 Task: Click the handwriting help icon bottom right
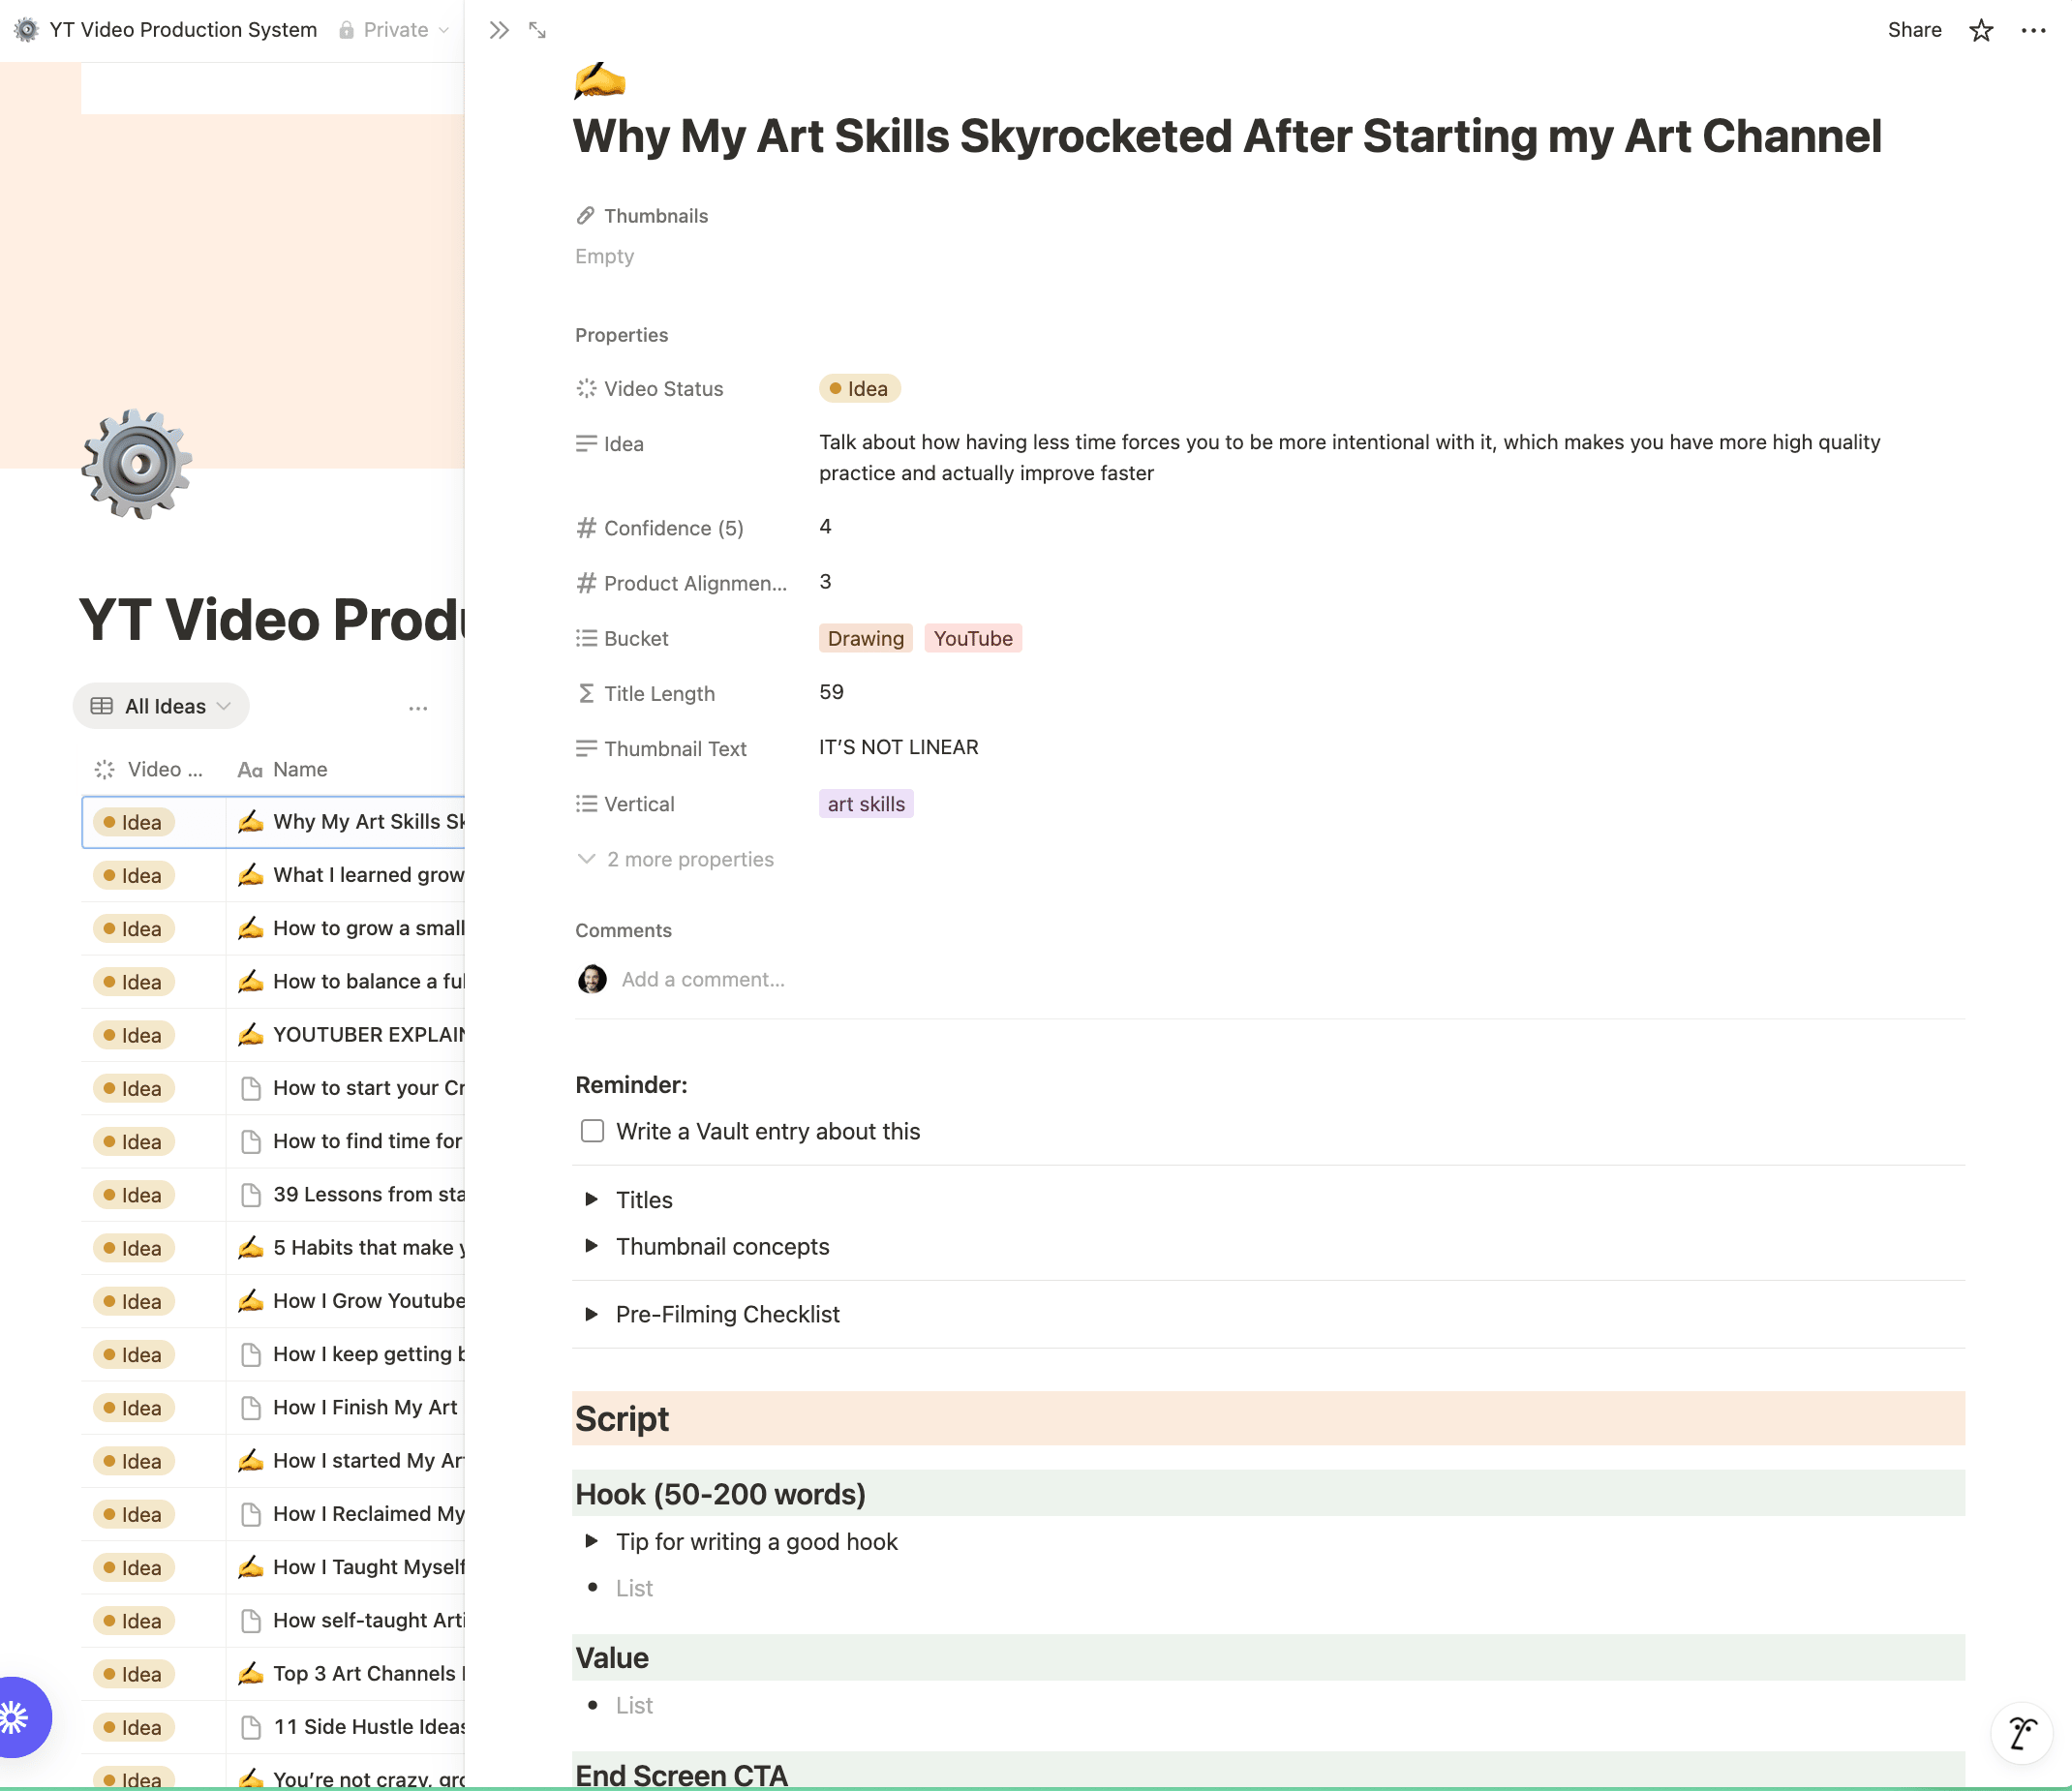[2021, 1733]
